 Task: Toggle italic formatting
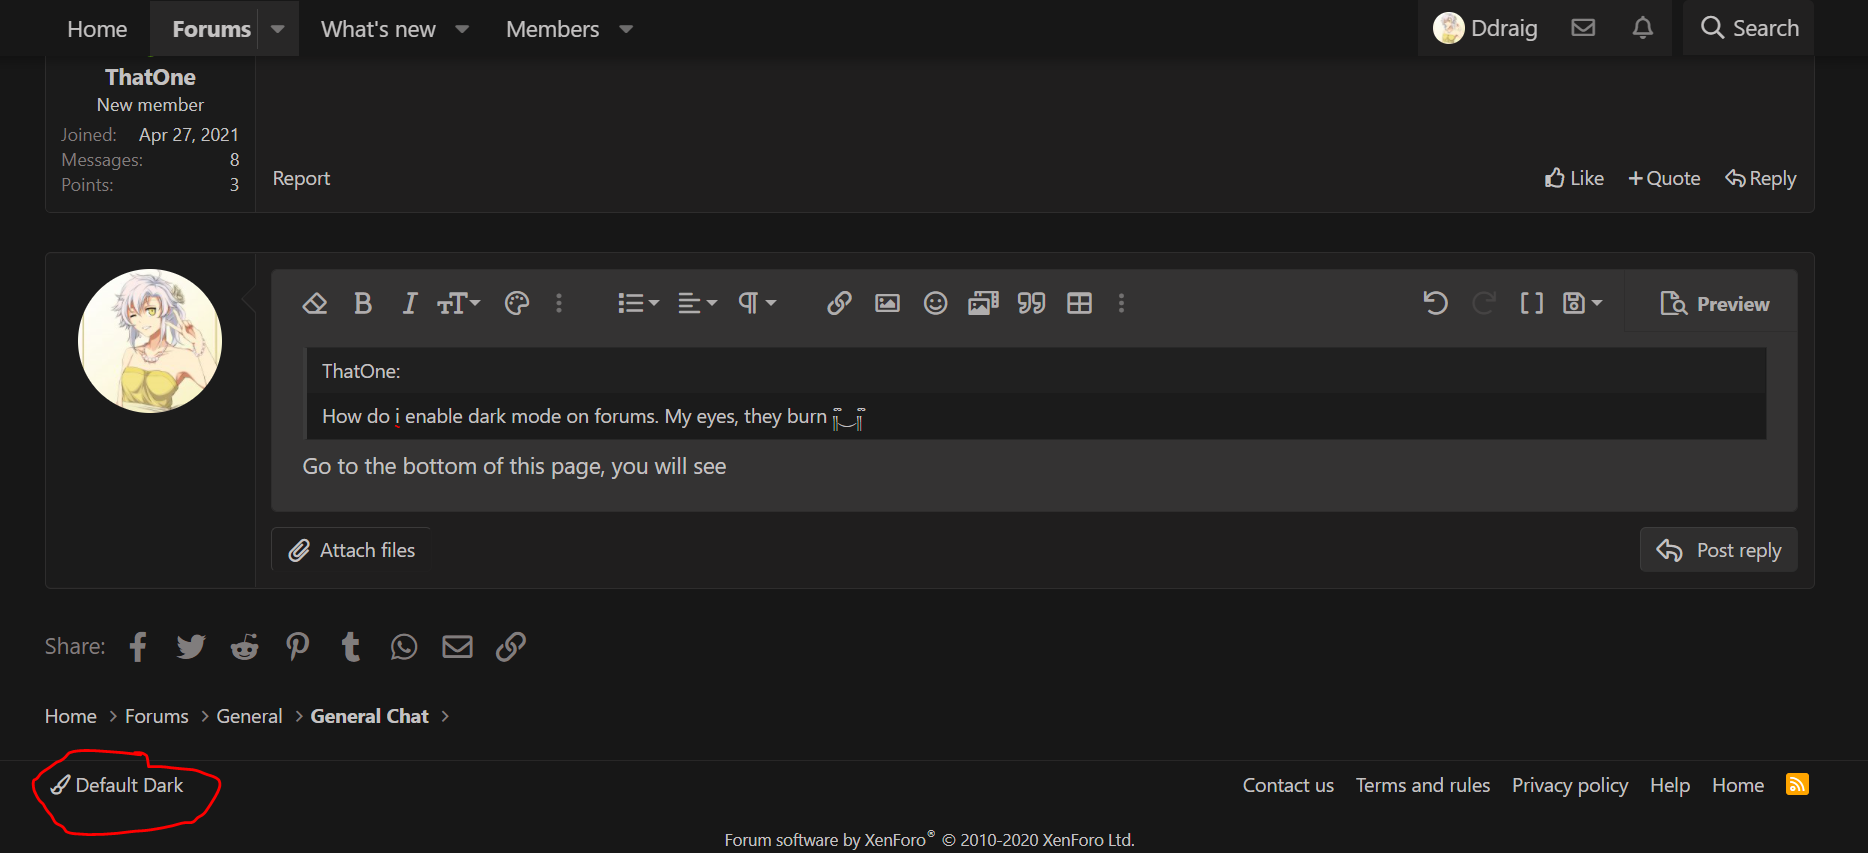point(409,303)
